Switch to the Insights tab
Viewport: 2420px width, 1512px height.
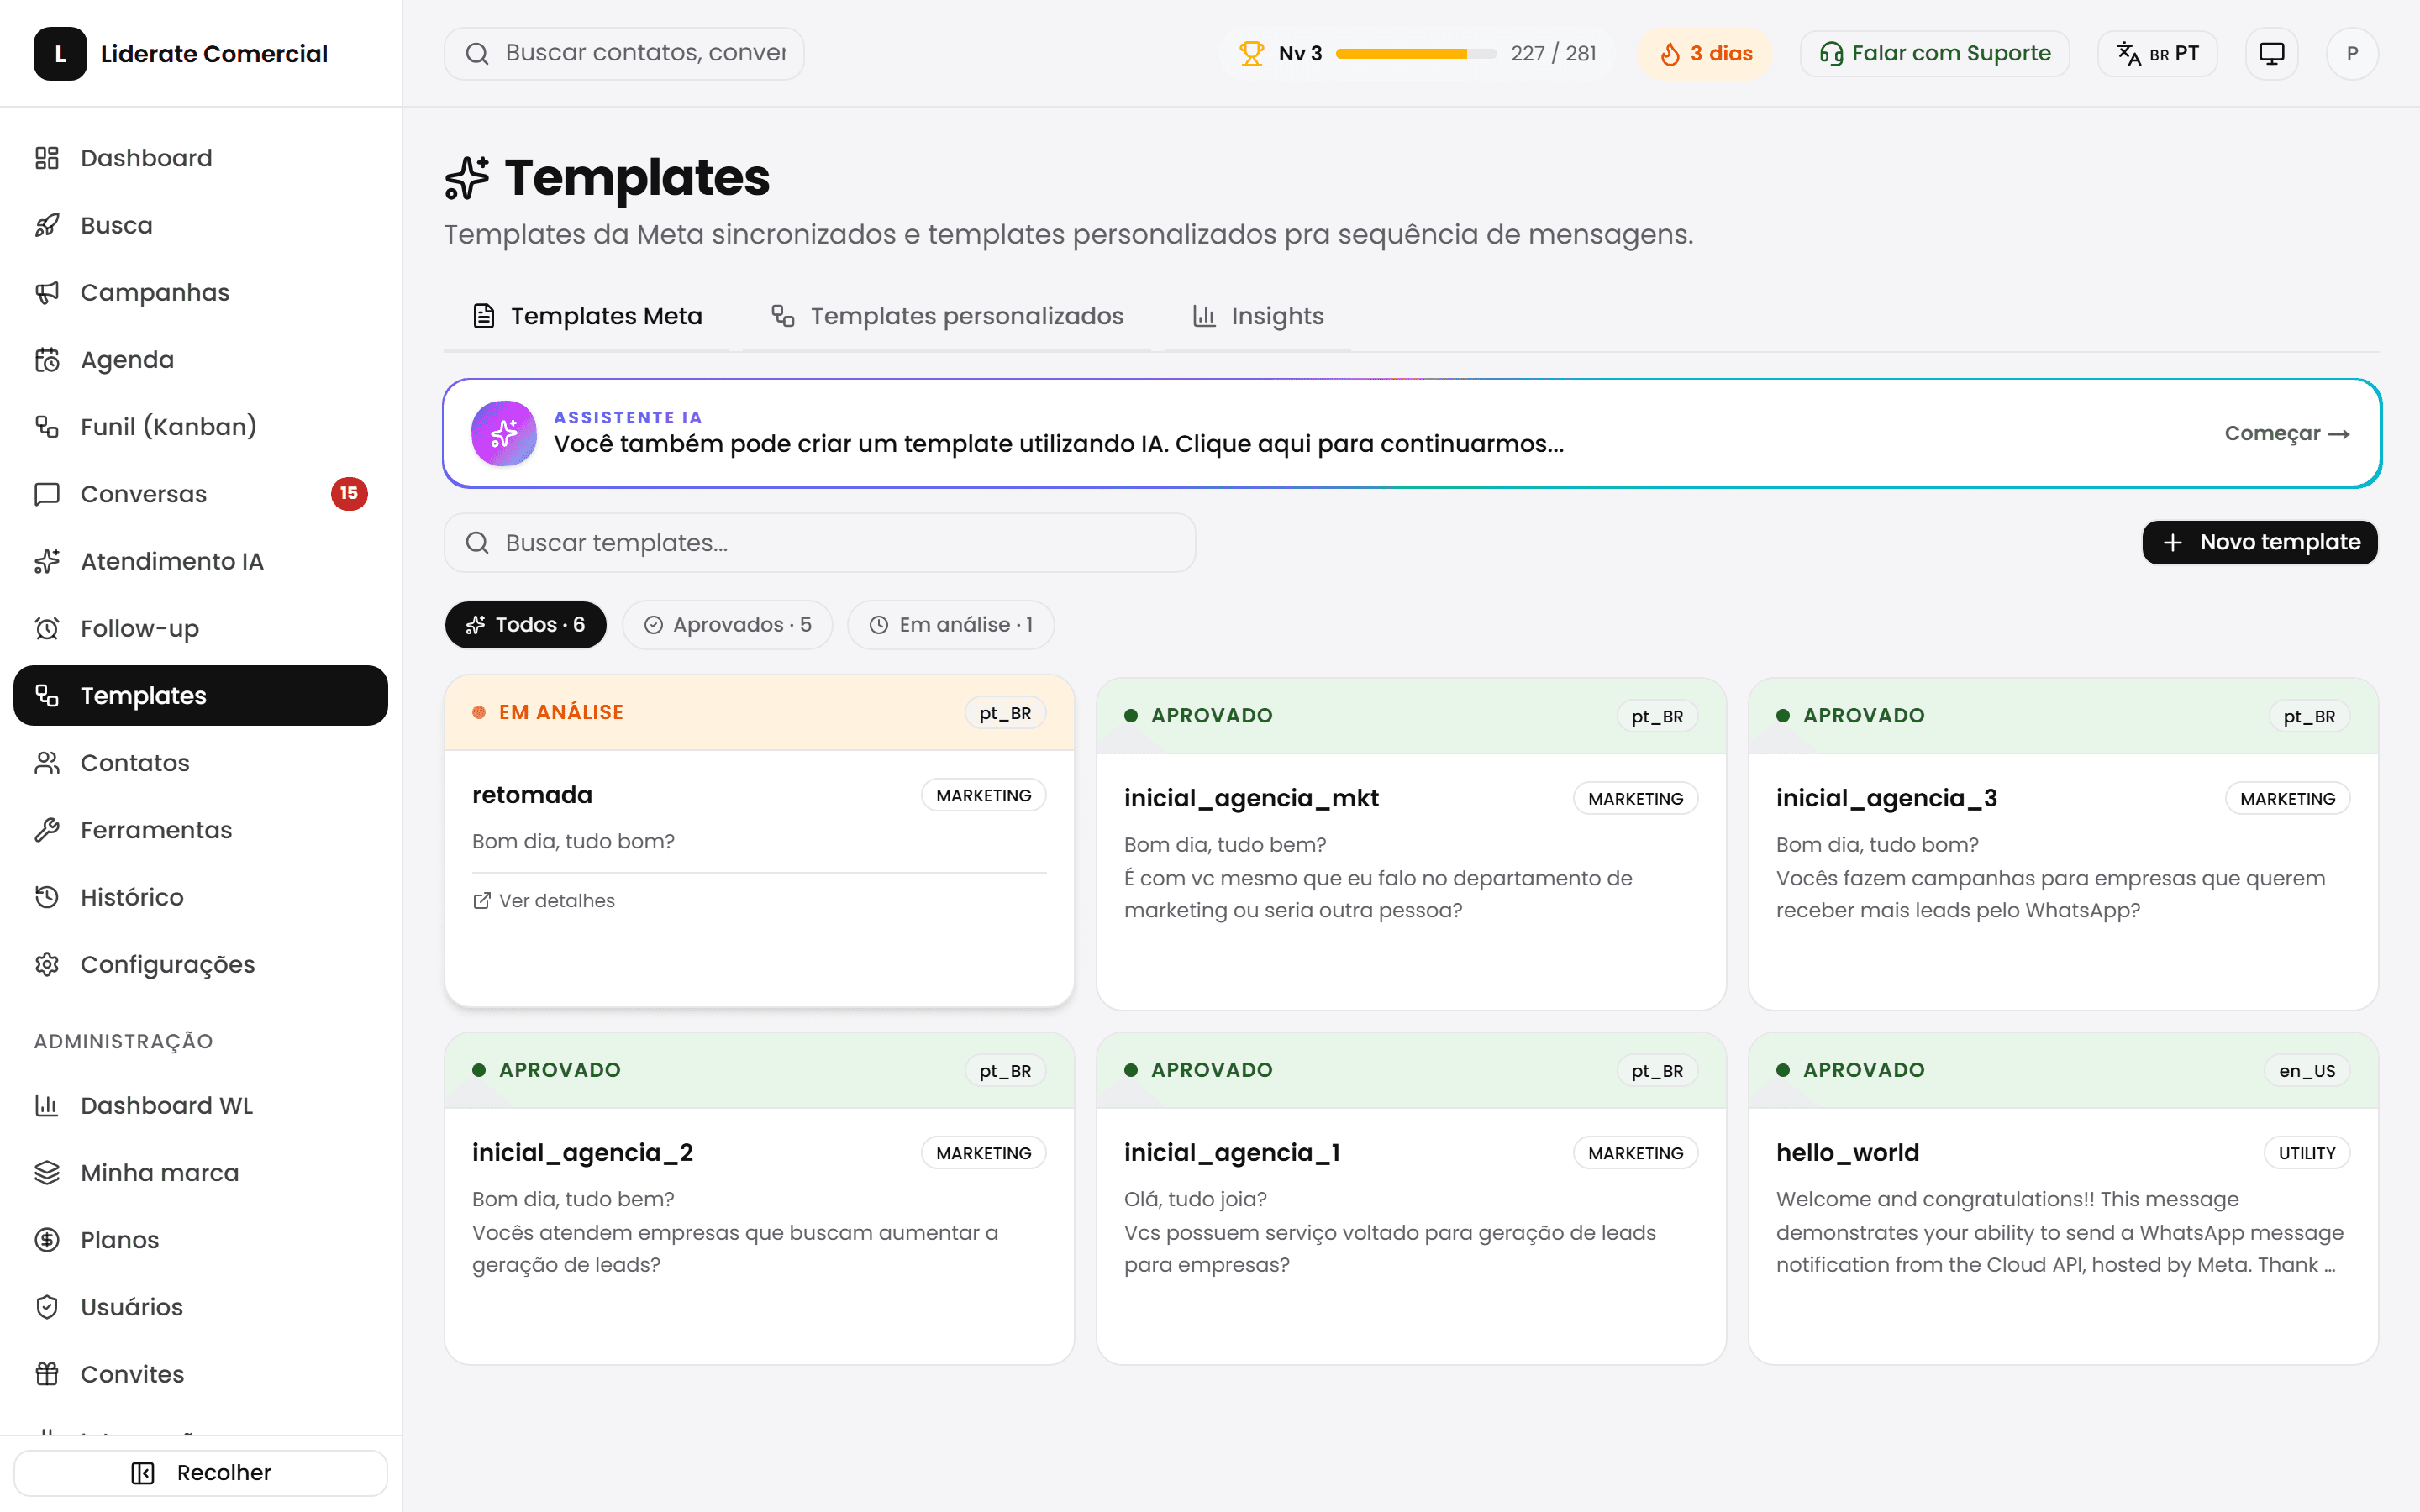pyautogui.click(x=1257, y=316)
